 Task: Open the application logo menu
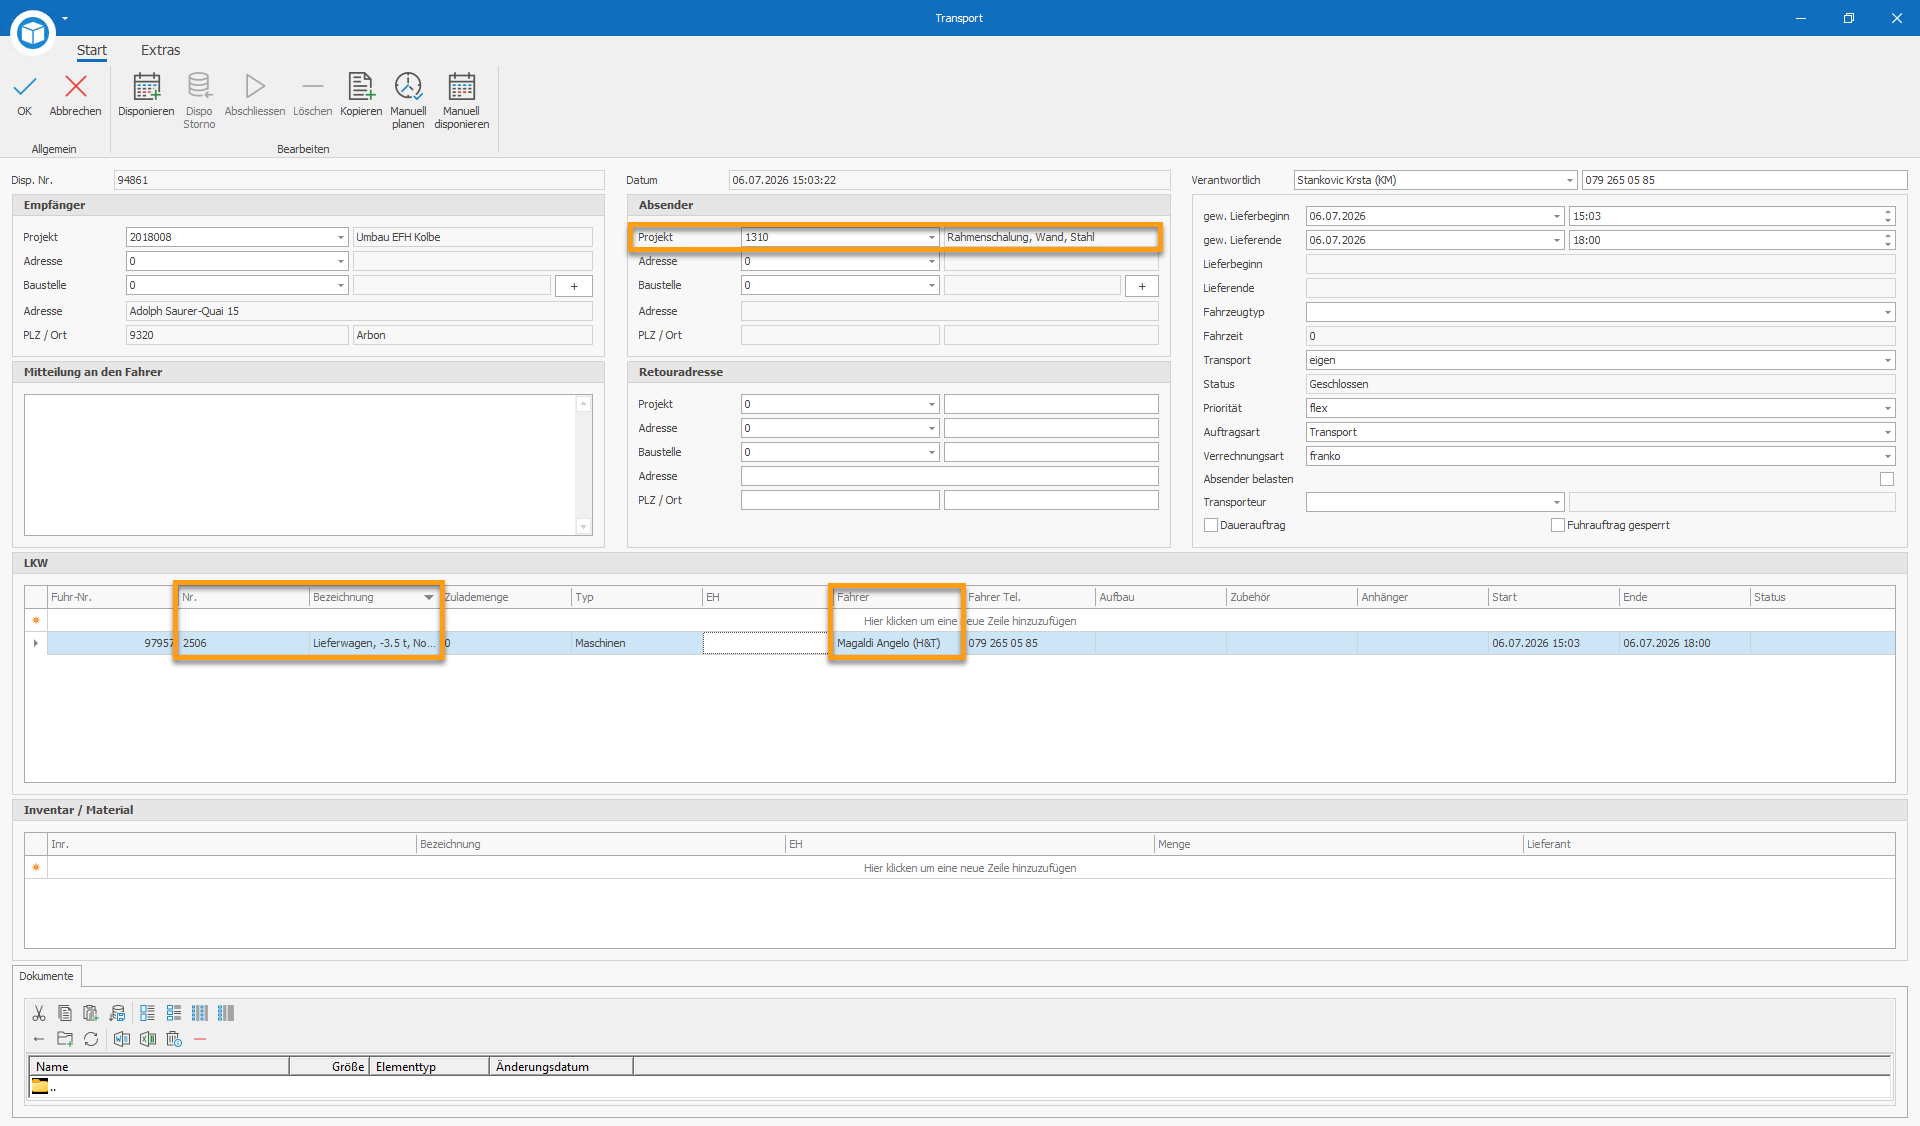(x=33, y=33)
